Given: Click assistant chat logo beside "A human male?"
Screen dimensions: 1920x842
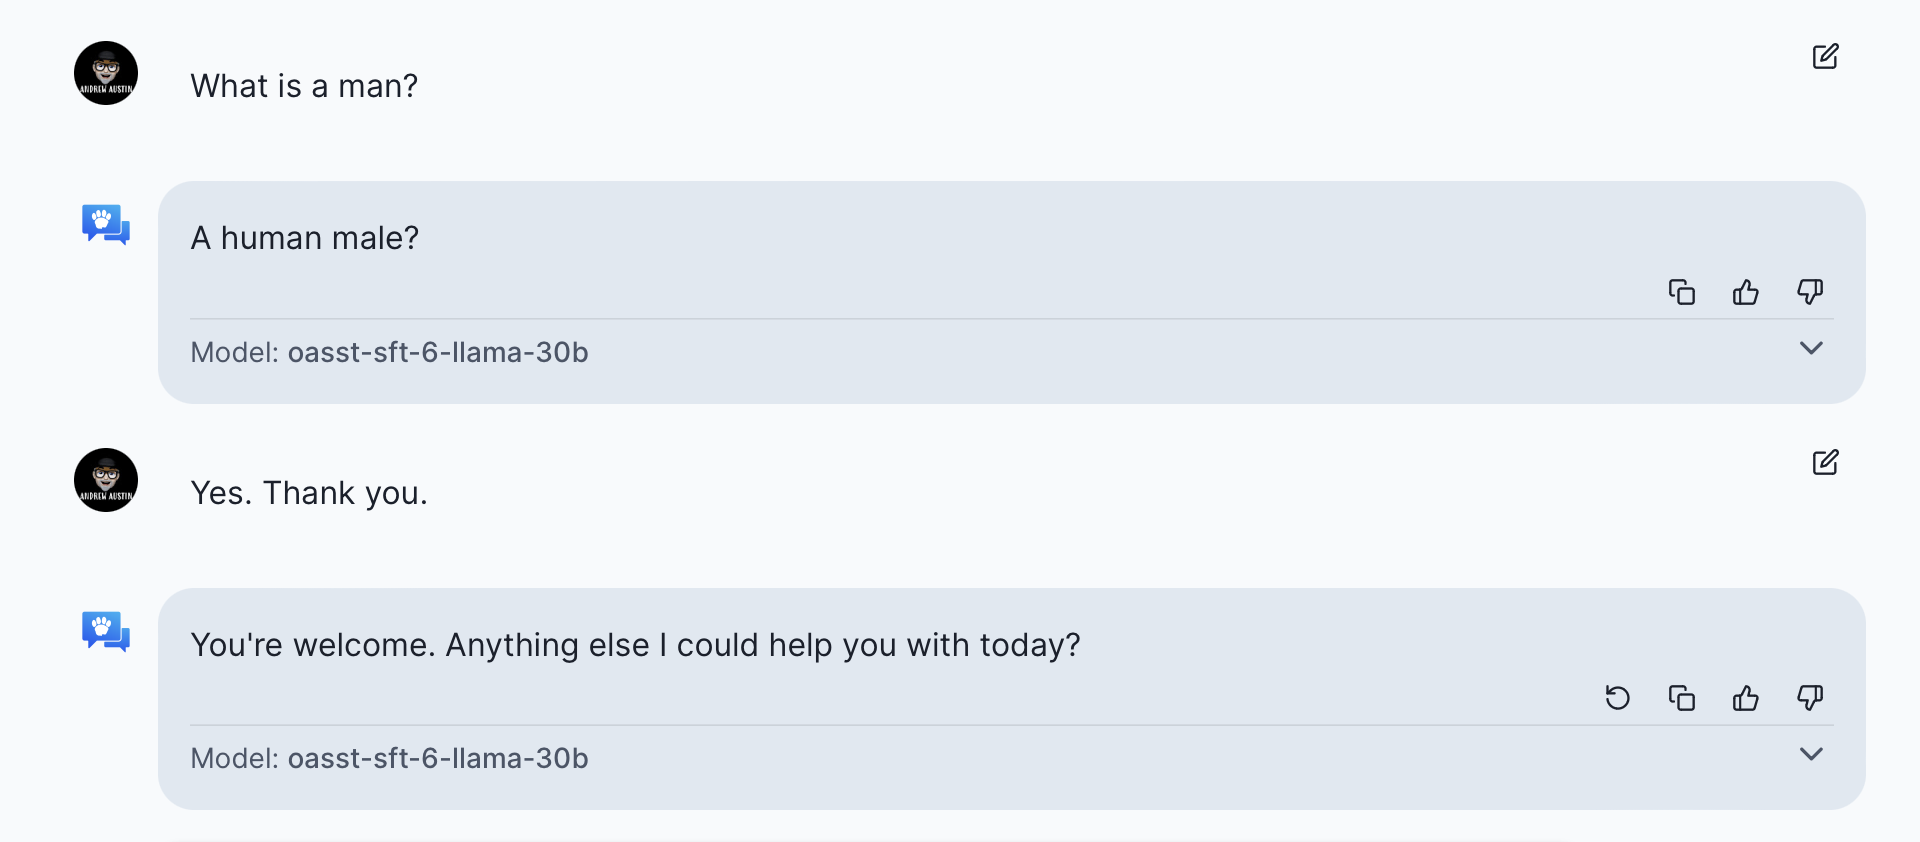Looking at the screenshot, I should coord(106,224).
